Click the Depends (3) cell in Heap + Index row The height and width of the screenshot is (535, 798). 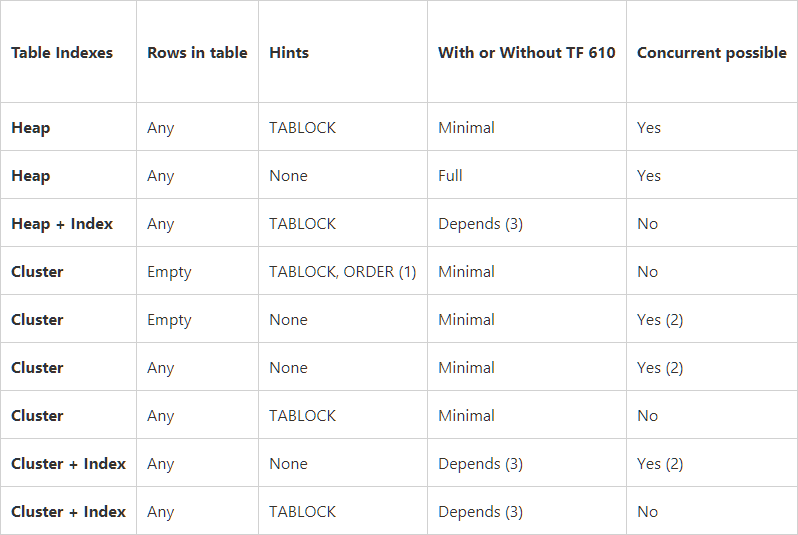point(480,224)
